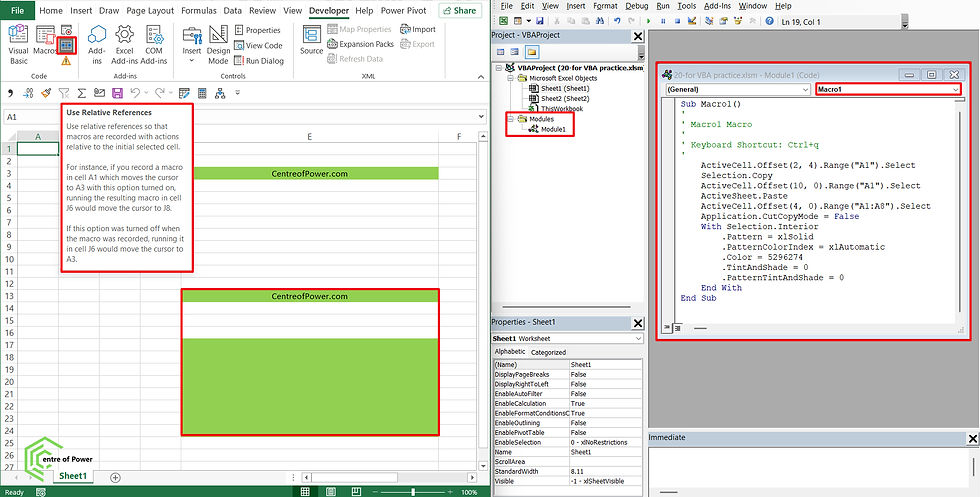Screen dimensions: 980x497
Task: Click the Undo arrow in Quick Access Toolbar
Action: tap(135, 93)
